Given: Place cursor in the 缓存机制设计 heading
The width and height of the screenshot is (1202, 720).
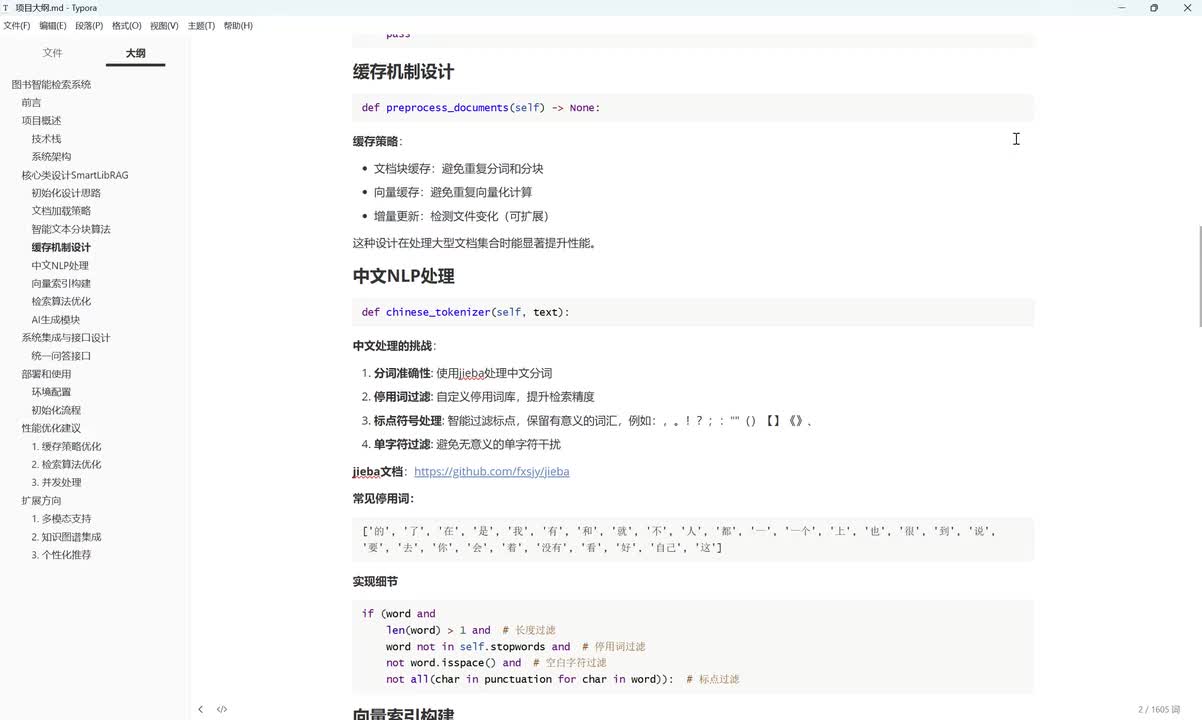Looking at the screenshot, I should pos(403,72).
